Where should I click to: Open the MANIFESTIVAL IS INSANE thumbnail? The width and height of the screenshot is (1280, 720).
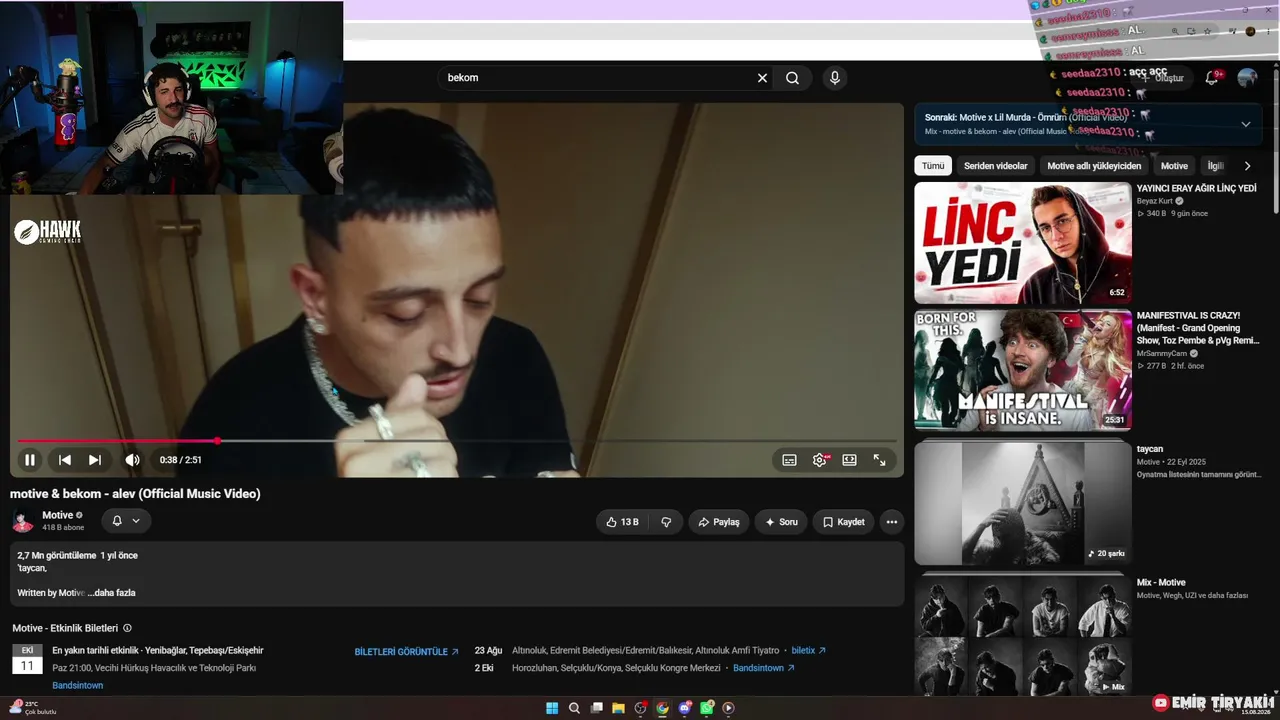pyautogui.click(x=1023, y=370)
